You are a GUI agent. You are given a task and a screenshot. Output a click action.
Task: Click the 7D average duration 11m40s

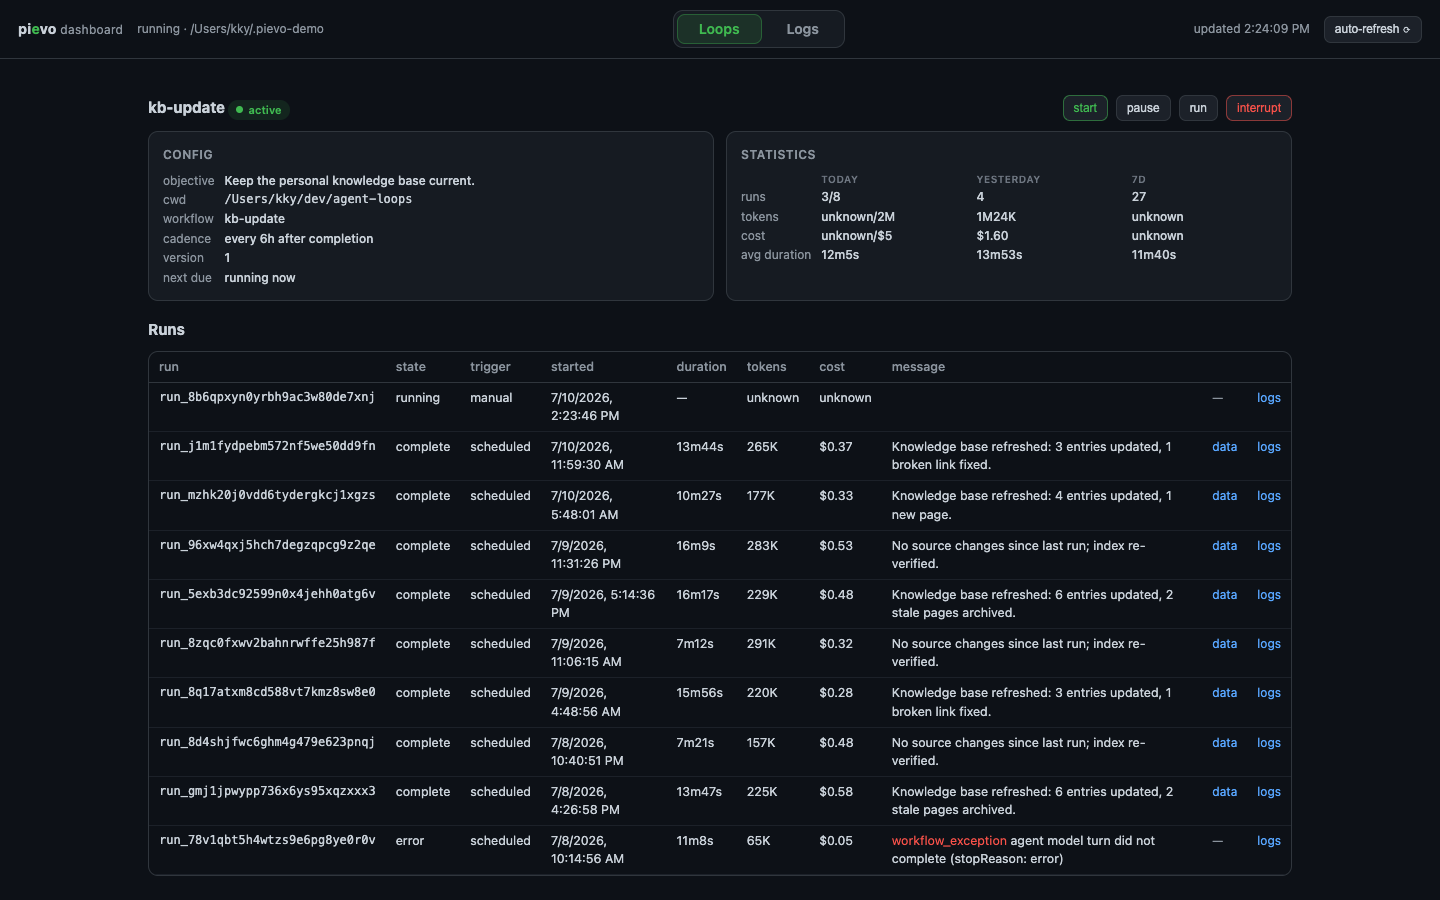(x=1154, y=255)
